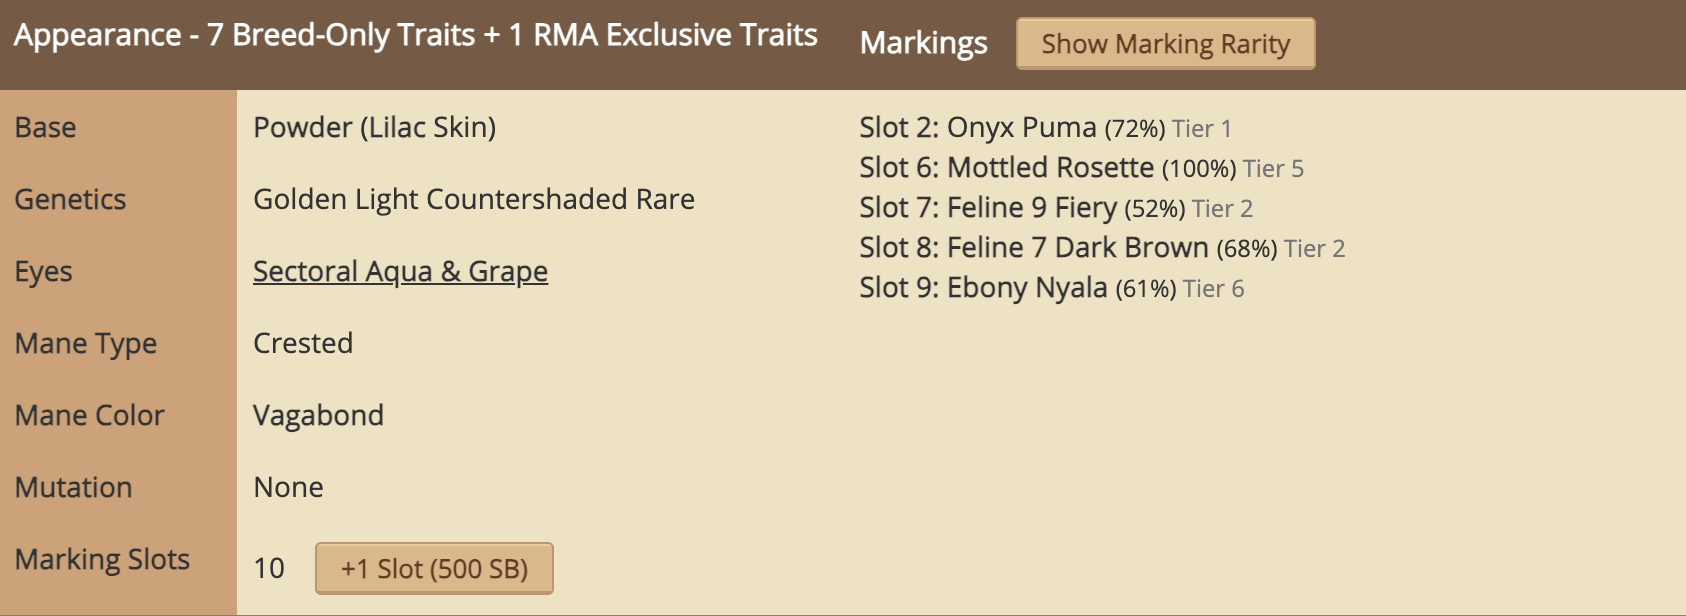Image resolution: width=1686 pixels, height=616 pixels.
Task: Click the Mane Type row label
Action: point(86,343)
